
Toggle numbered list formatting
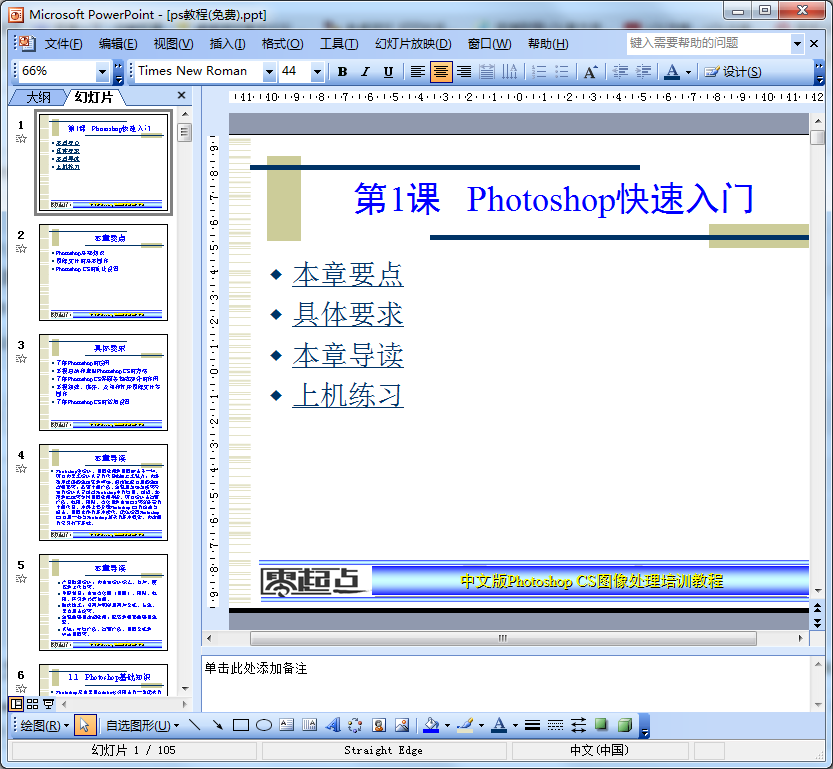click(x=539, y=72)
